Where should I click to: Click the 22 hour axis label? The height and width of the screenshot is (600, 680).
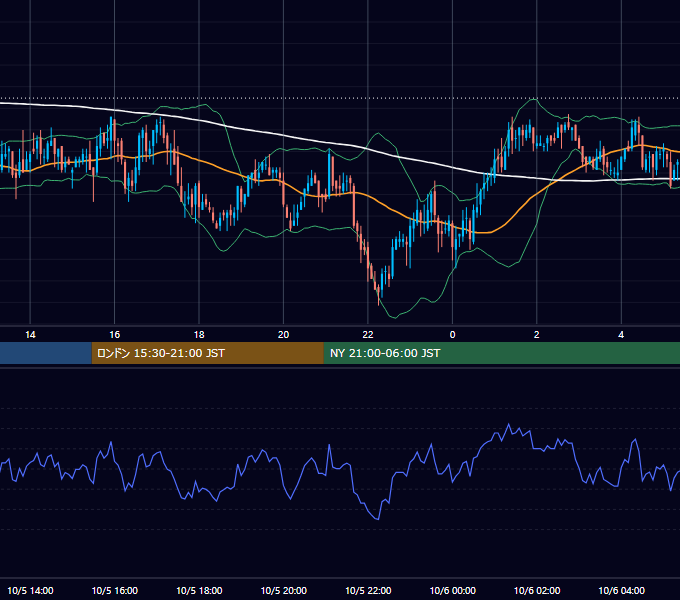coord(368,334)
